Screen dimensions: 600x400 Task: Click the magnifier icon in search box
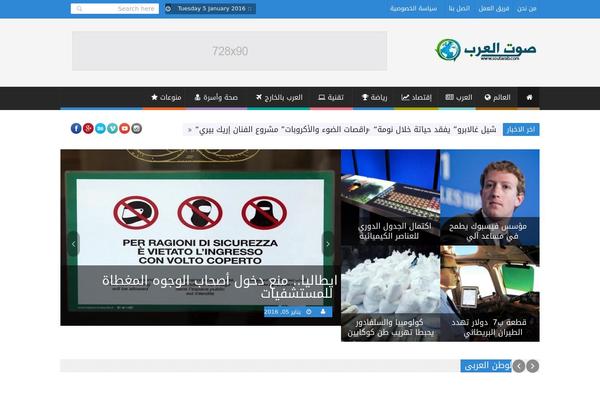point(79,8)
